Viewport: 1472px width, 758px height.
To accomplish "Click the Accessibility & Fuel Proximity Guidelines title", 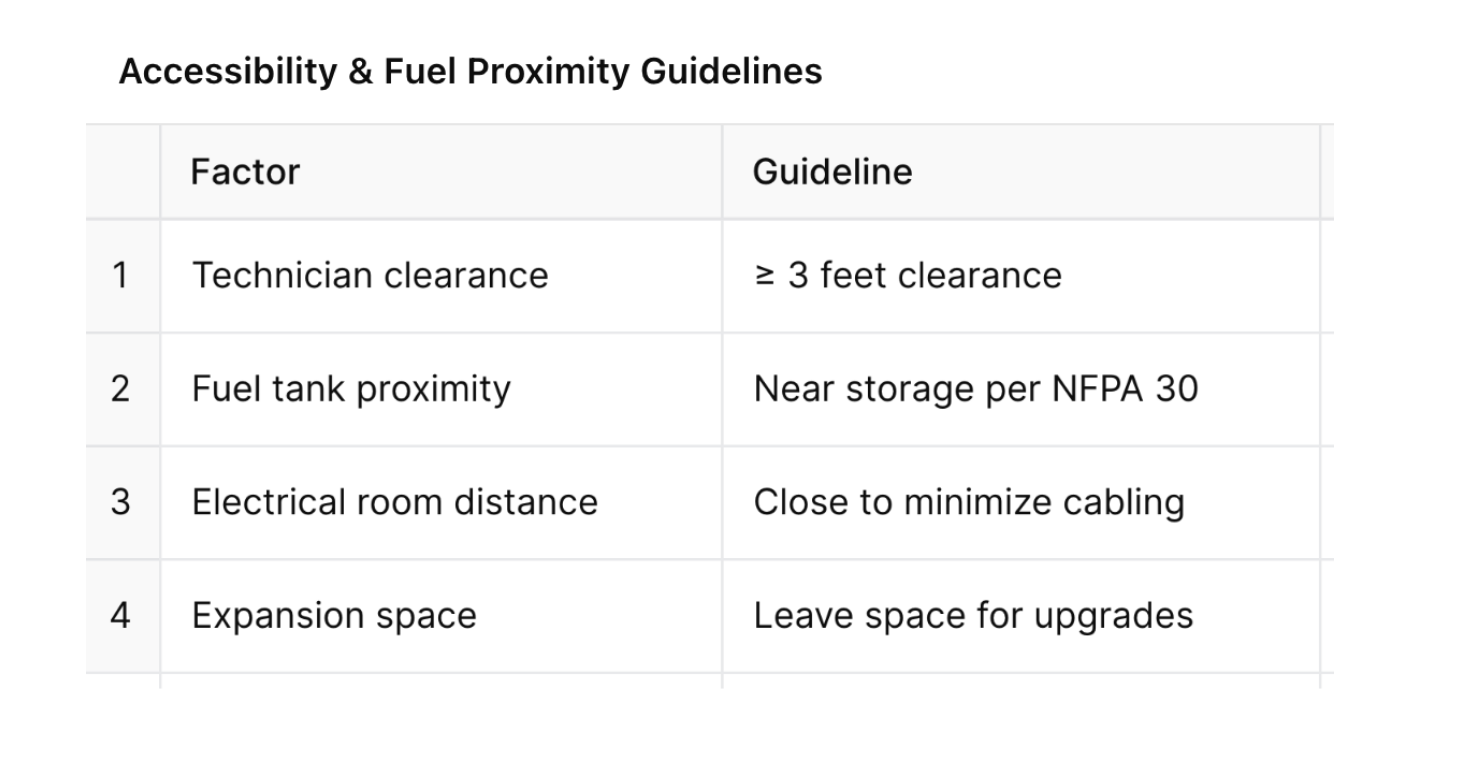I will pyautogui.click(x=470, y=72).
